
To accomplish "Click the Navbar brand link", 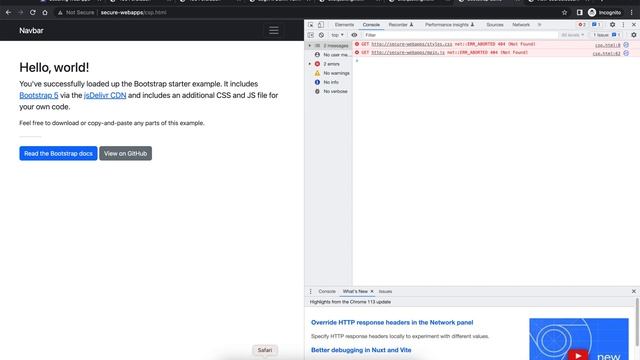I will [31, 31].
